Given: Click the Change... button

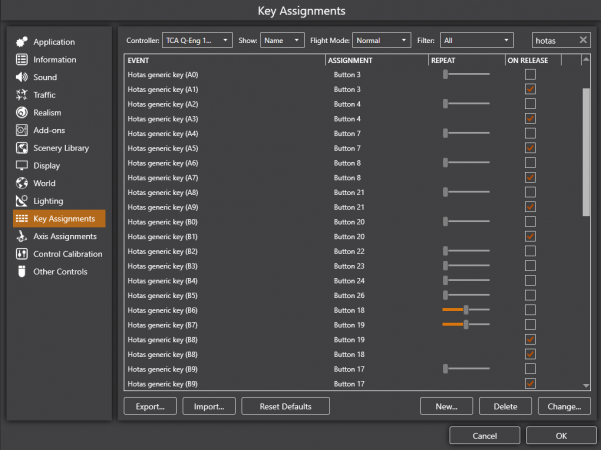Looking at the screenshot, I should [564, 406].
